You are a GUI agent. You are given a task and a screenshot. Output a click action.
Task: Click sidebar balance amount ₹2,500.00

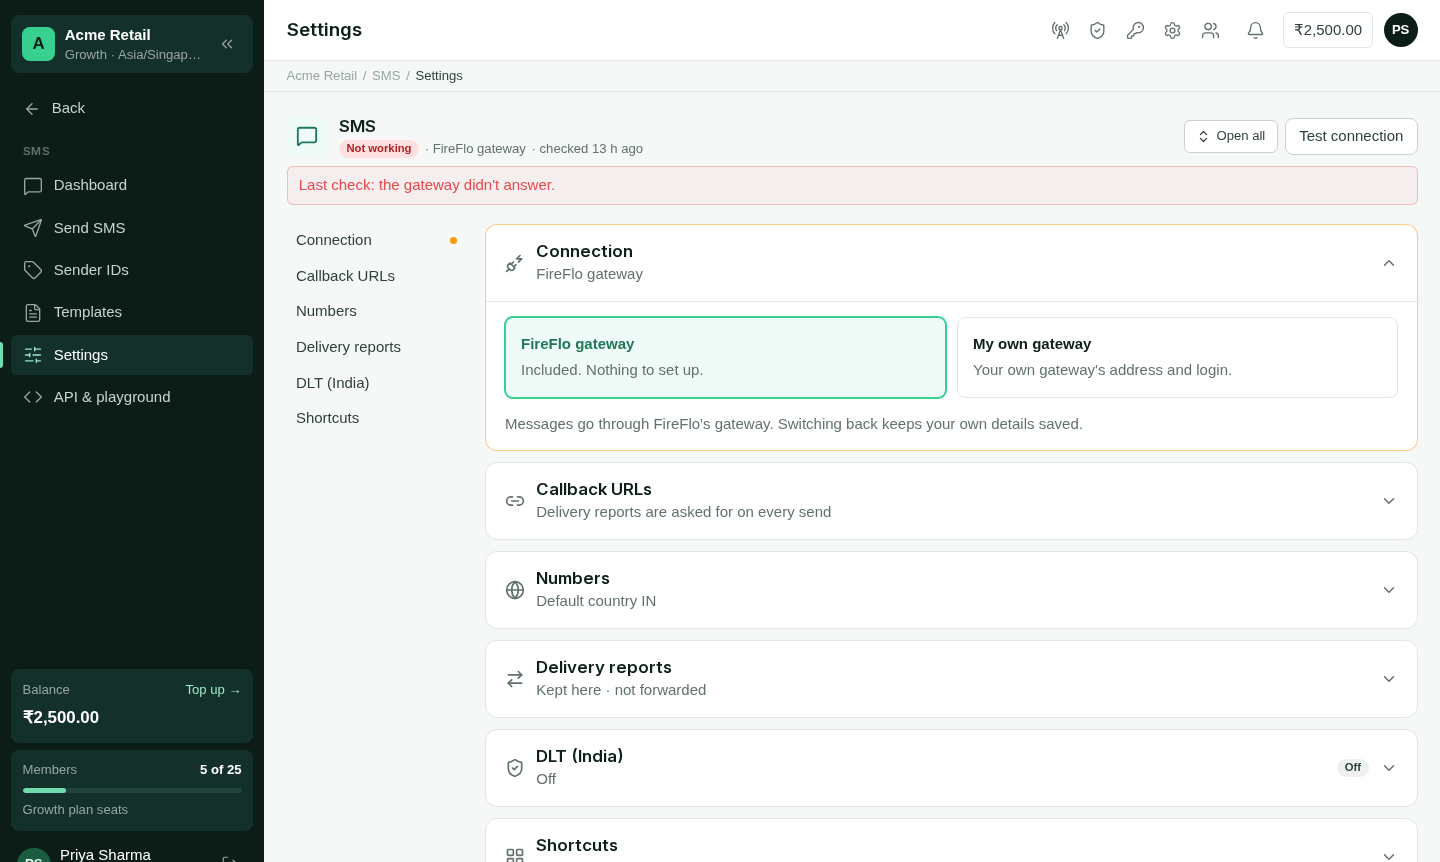[x=61, y=717]
